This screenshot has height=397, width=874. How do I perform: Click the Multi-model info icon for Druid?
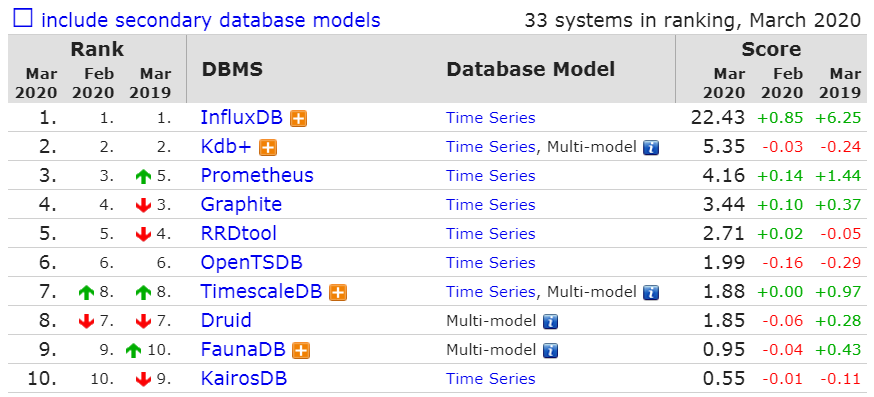click(550, 322)
